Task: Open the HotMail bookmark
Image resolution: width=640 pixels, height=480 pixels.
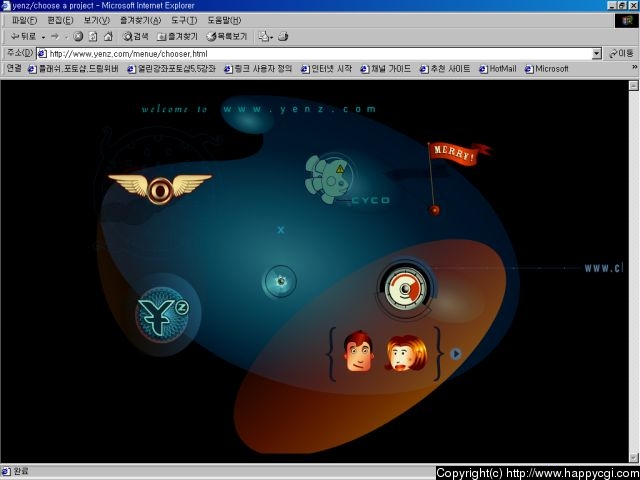Action: pyautogui.click(x=498, y=69)
